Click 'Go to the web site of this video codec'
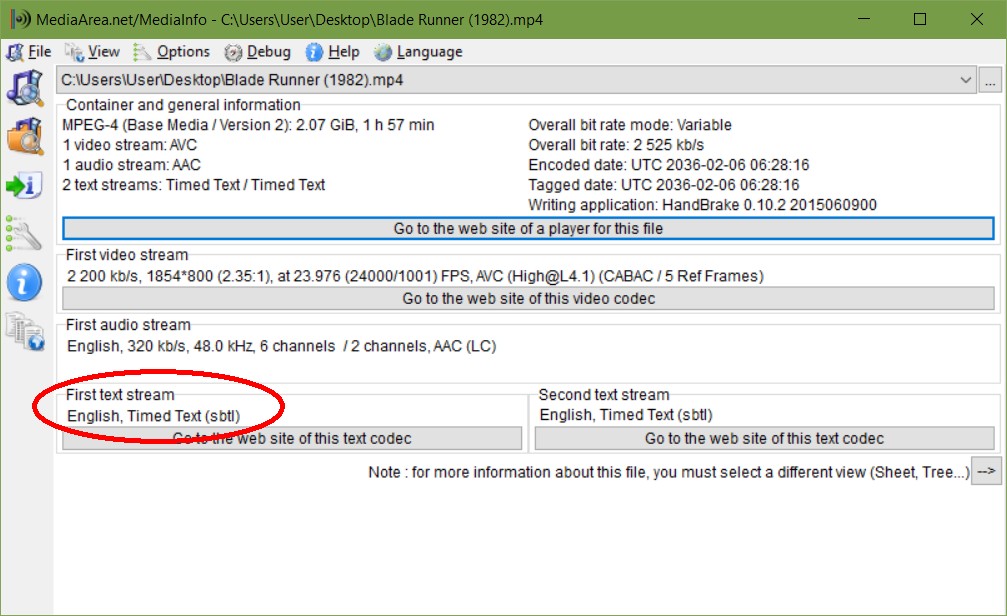The width and height of the screenshot is (1007, 616). [528, 299]
